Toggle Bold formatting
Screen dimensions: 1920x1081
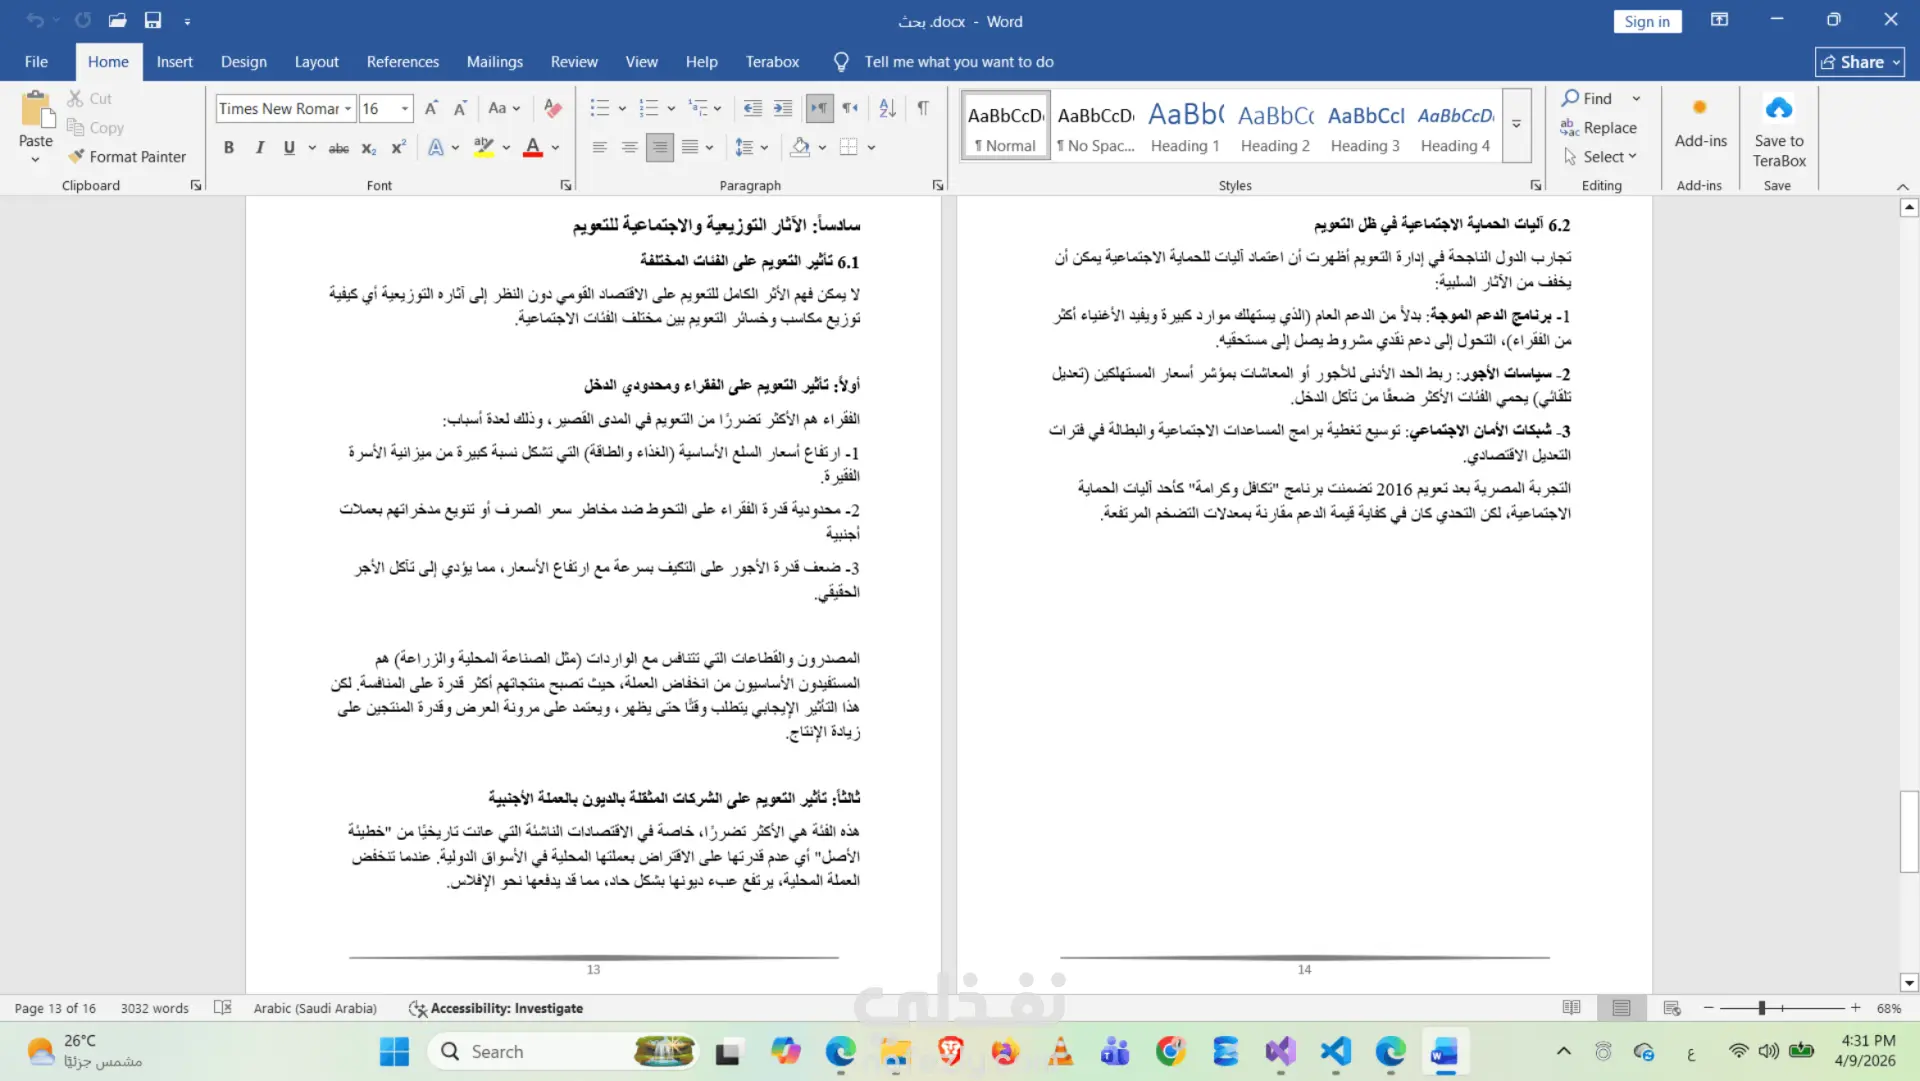(229, 148)
